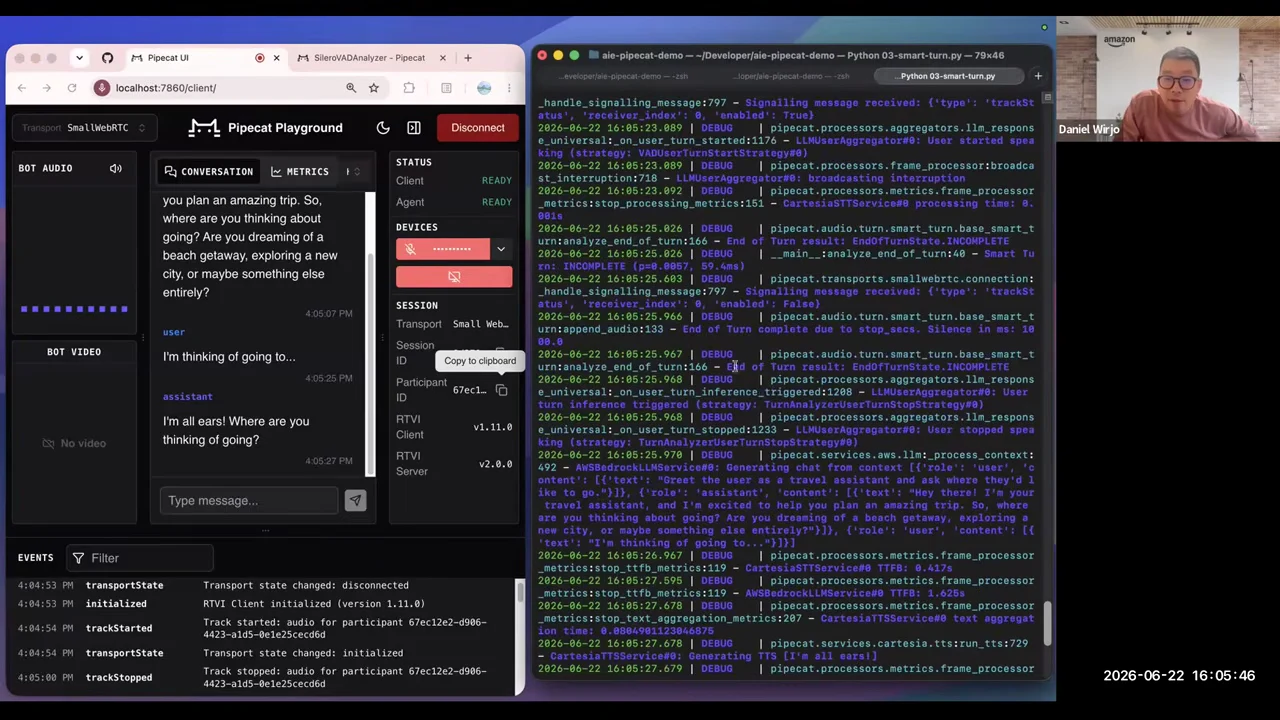Go back in the browser
The height and width of the screenshot is (720, 1280).
point(22,88)
